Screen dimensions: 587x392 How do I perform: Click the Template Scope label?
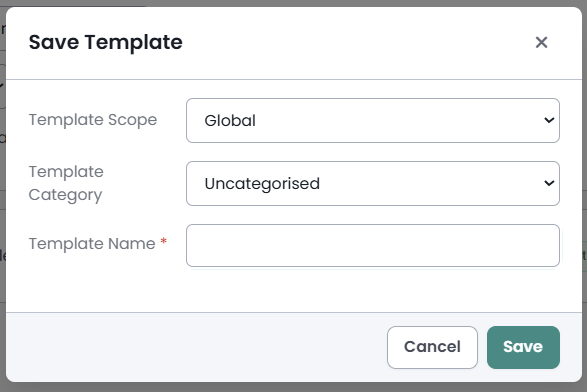pos(93,120)
